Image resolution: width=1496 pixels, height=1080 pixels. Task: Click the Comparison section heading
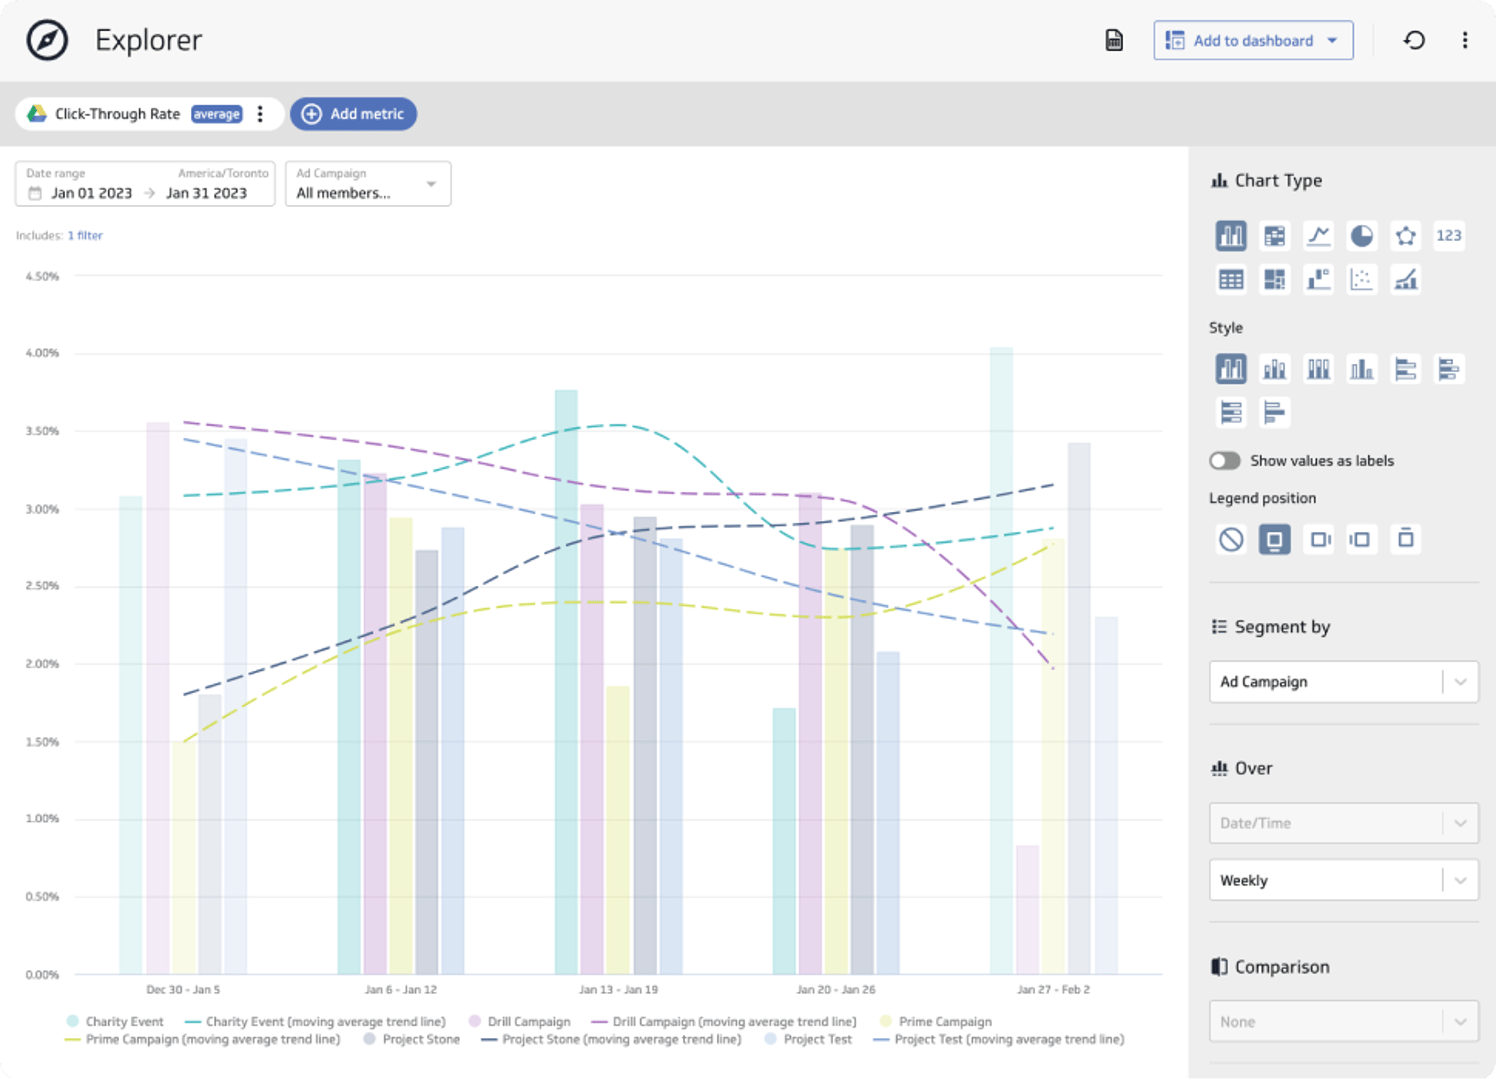coord(1270,967)
